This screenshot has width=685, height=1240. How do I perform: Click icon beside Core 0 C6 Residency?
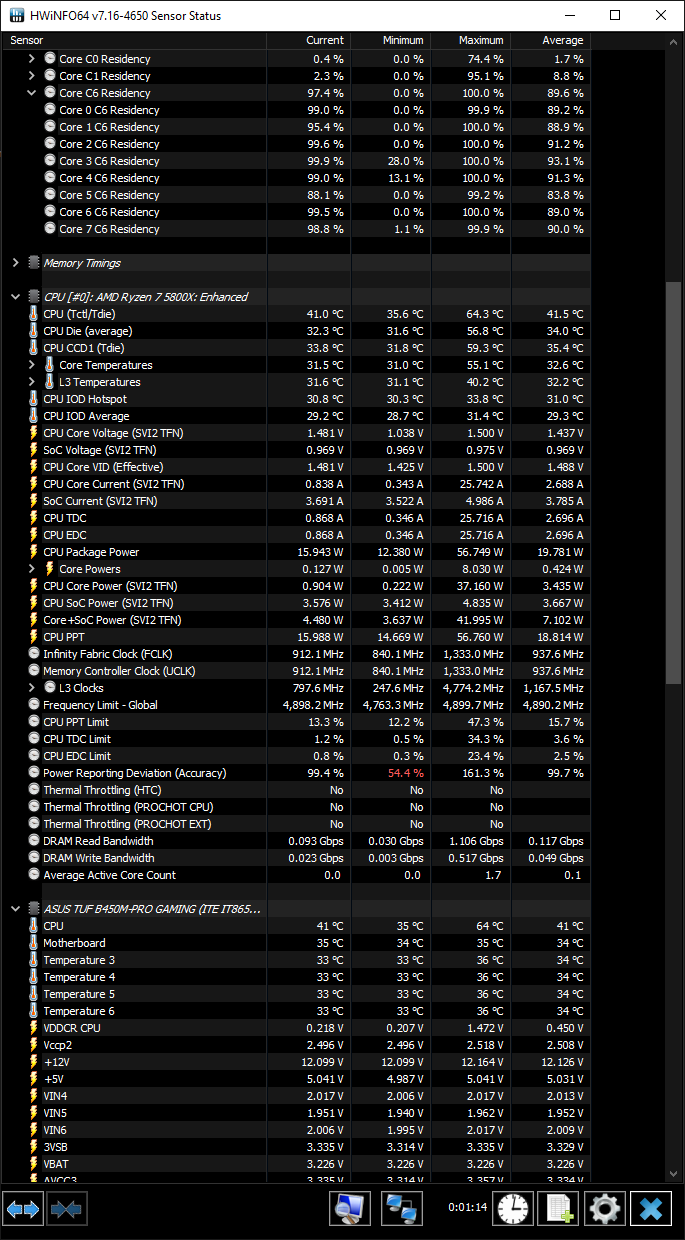[x=50, y=110]
